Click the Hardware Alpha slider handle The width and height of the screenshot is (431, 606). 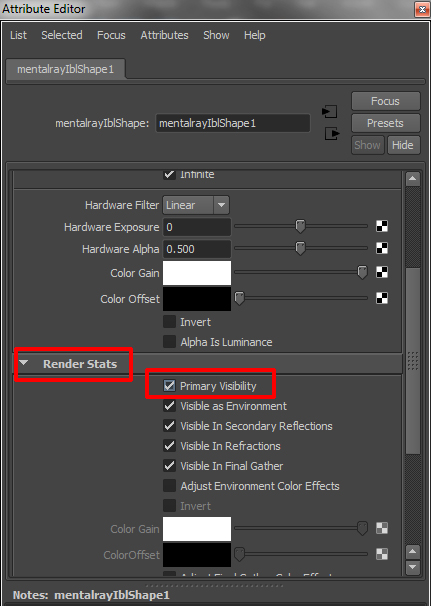[300, 248]
